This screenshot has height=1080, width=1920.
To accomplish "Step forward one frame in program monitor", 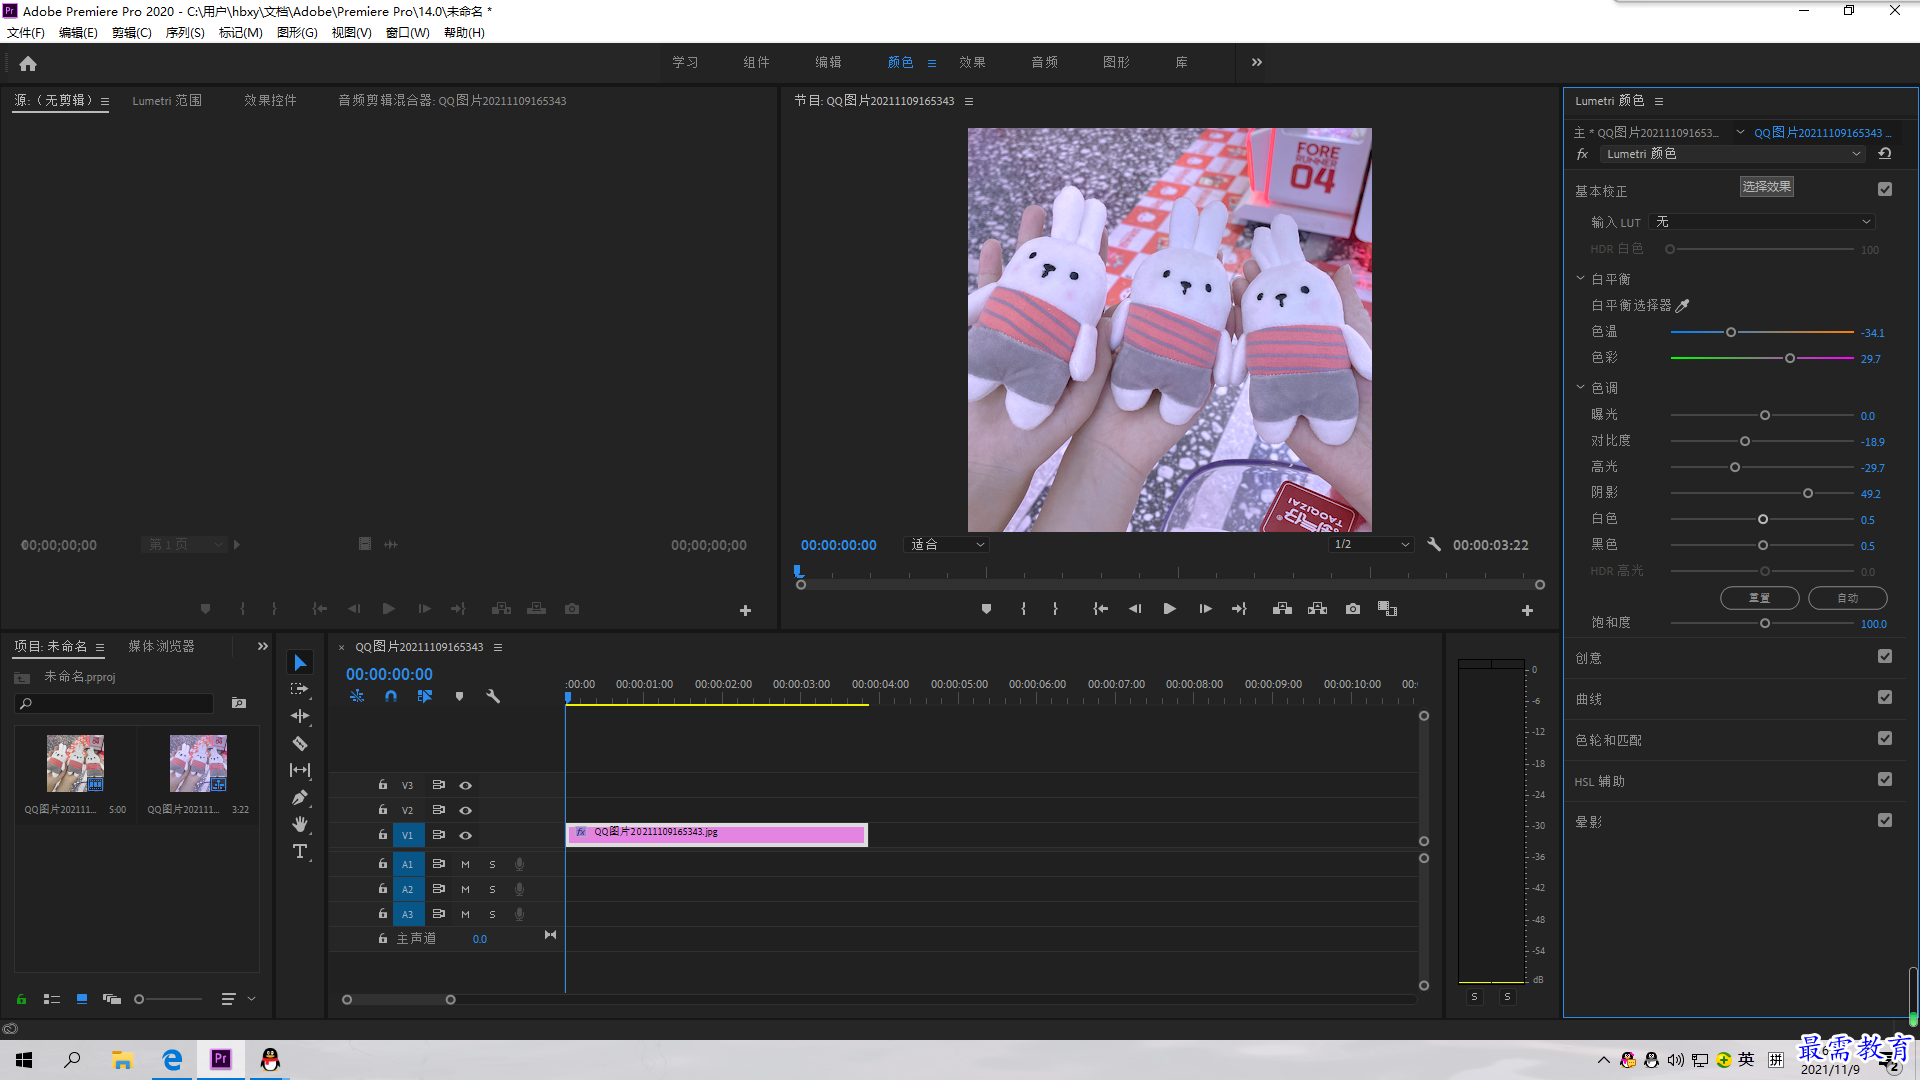I will [1205, 608].
